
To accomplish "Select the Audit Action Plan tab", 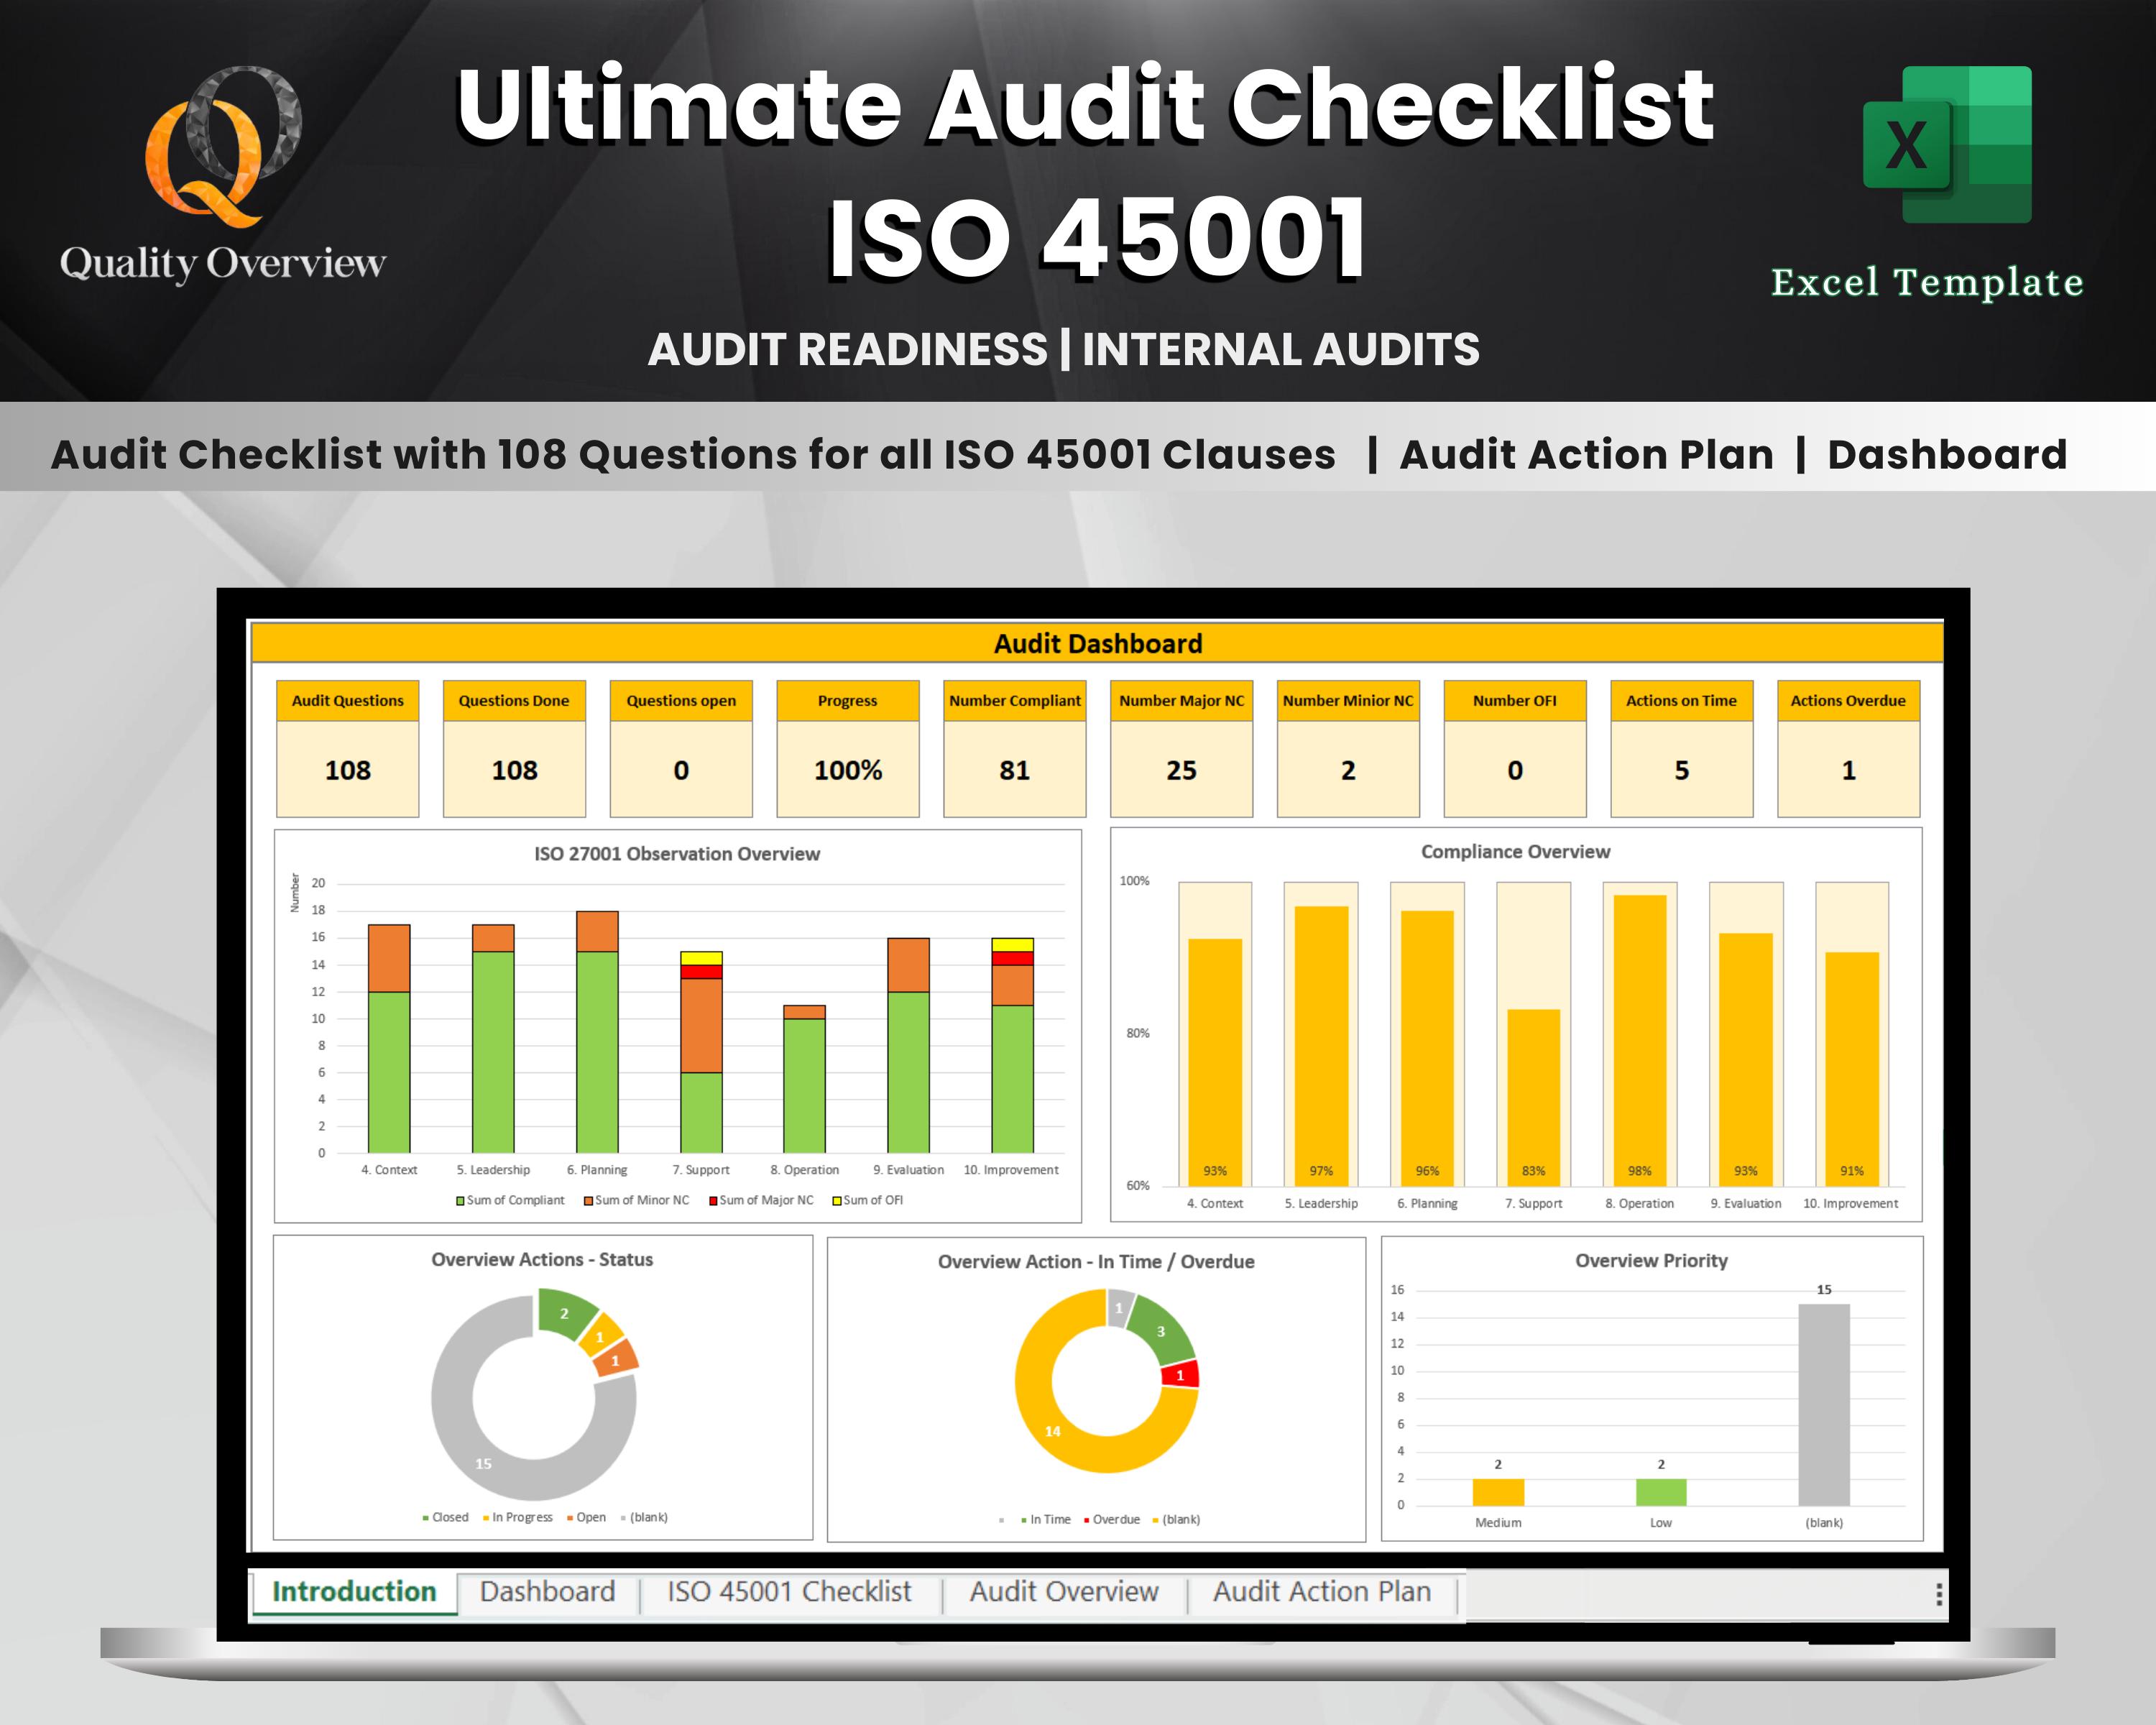I will (x=1322, y=1591).
